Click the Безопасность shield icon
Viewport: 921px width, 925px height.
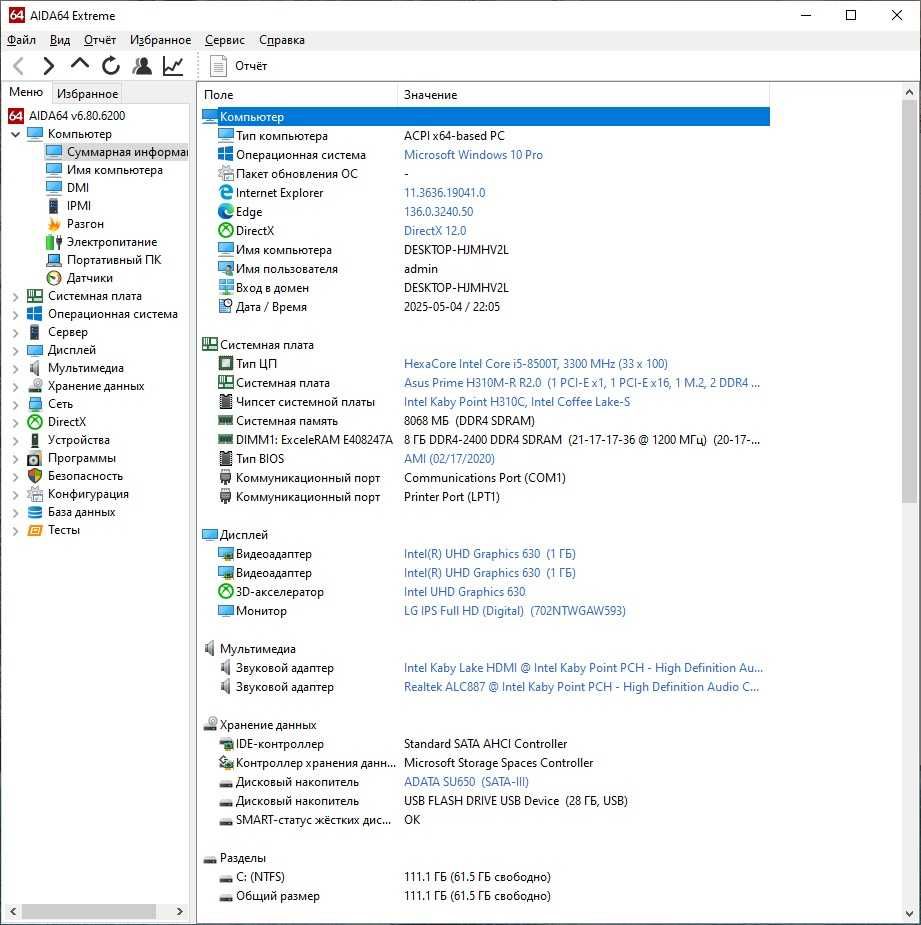pos(35,475)
